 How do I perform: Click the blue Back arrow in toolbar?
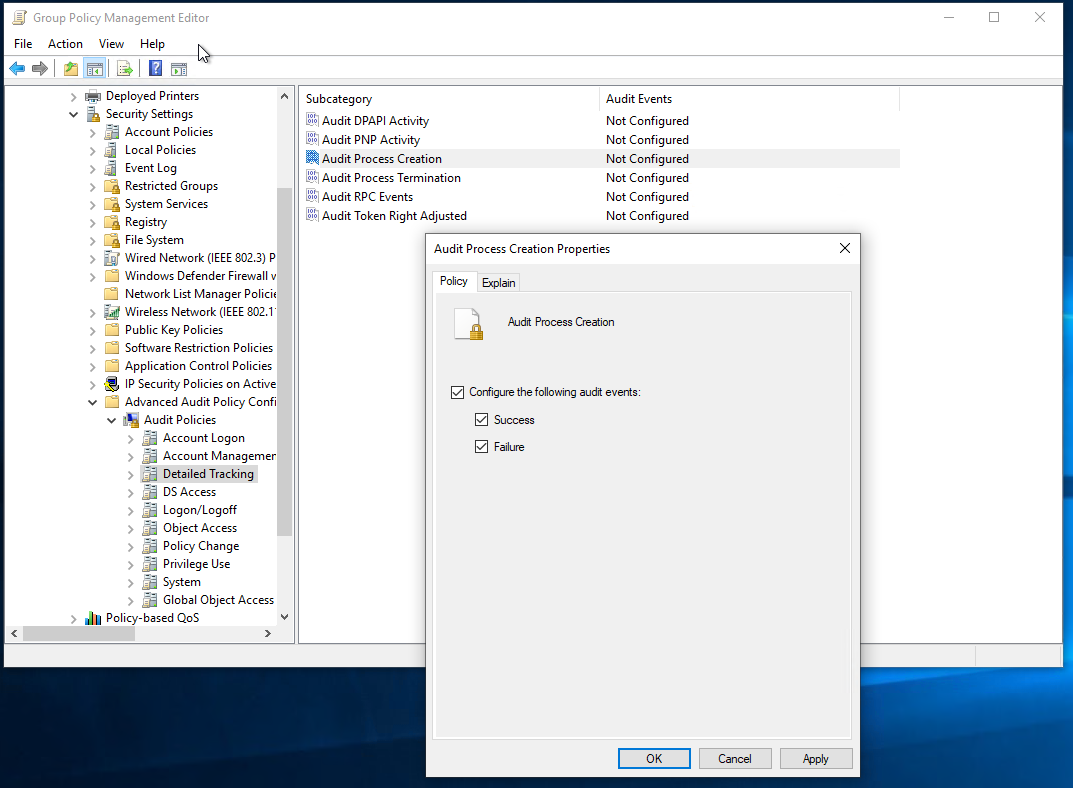17,69
